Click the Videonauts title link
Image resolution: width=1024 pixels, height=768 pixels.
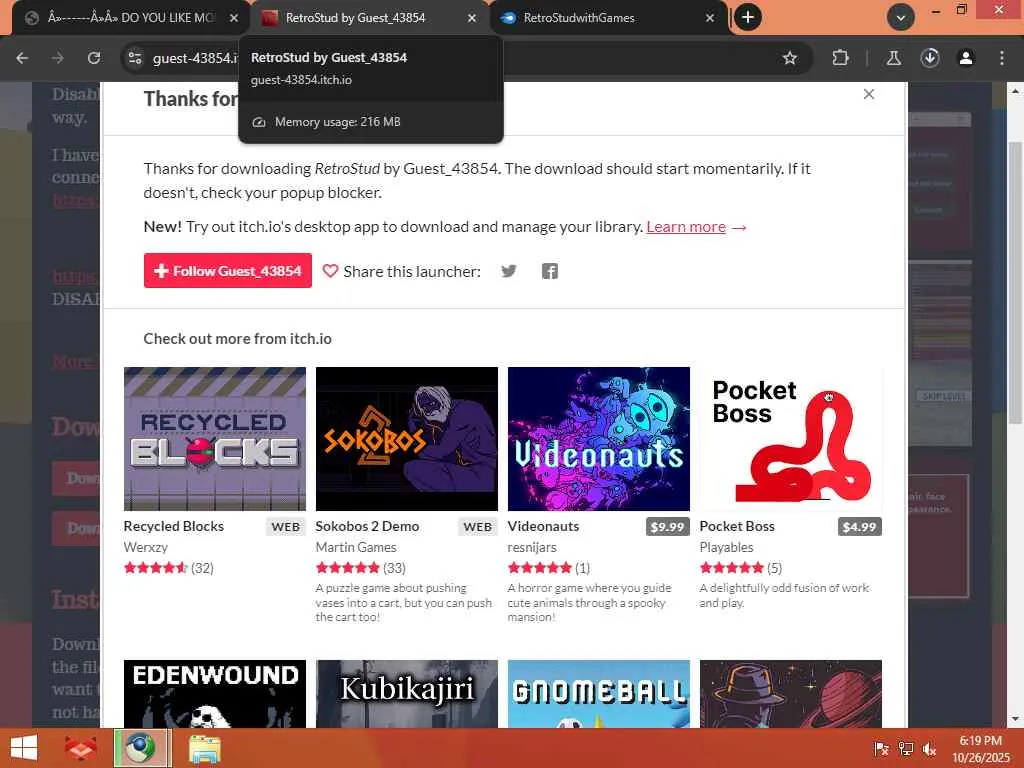click(543, 526)
